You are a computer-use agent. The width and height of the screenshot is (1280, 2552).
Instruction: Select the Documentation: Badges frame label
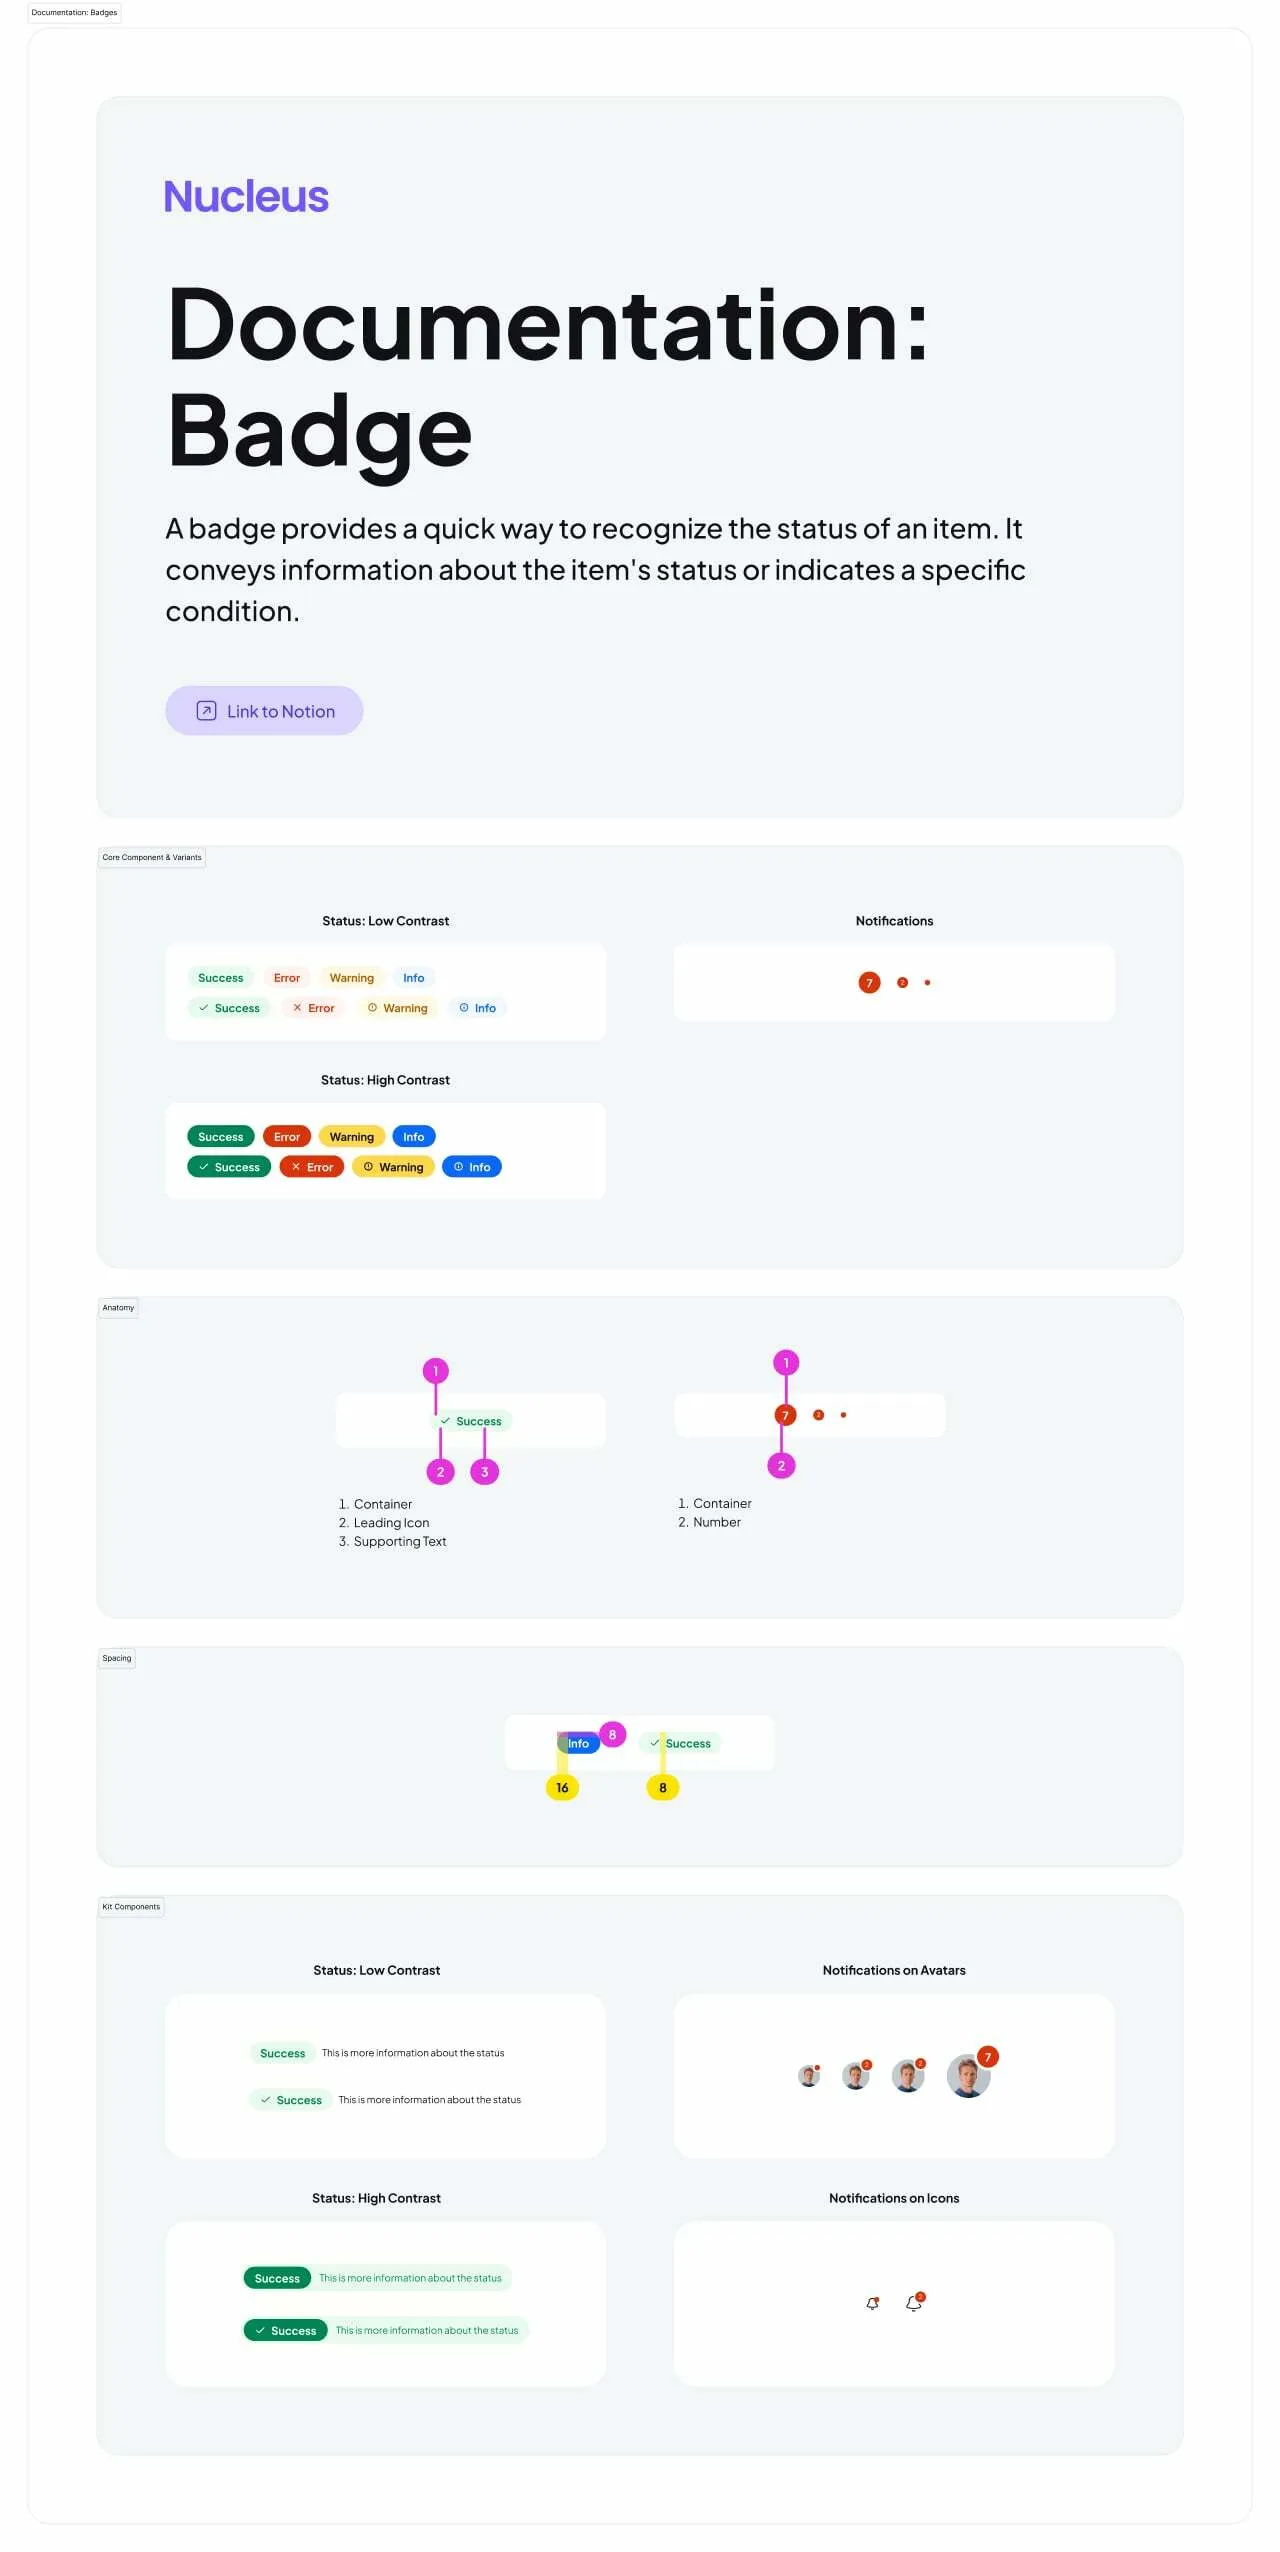click(74, 13)
